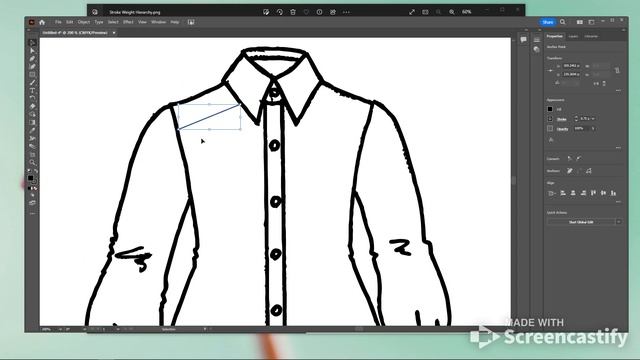Click the Edit image icon in Photos window
Viewport: 640px width, 360px height.
[x=266, y=12]
